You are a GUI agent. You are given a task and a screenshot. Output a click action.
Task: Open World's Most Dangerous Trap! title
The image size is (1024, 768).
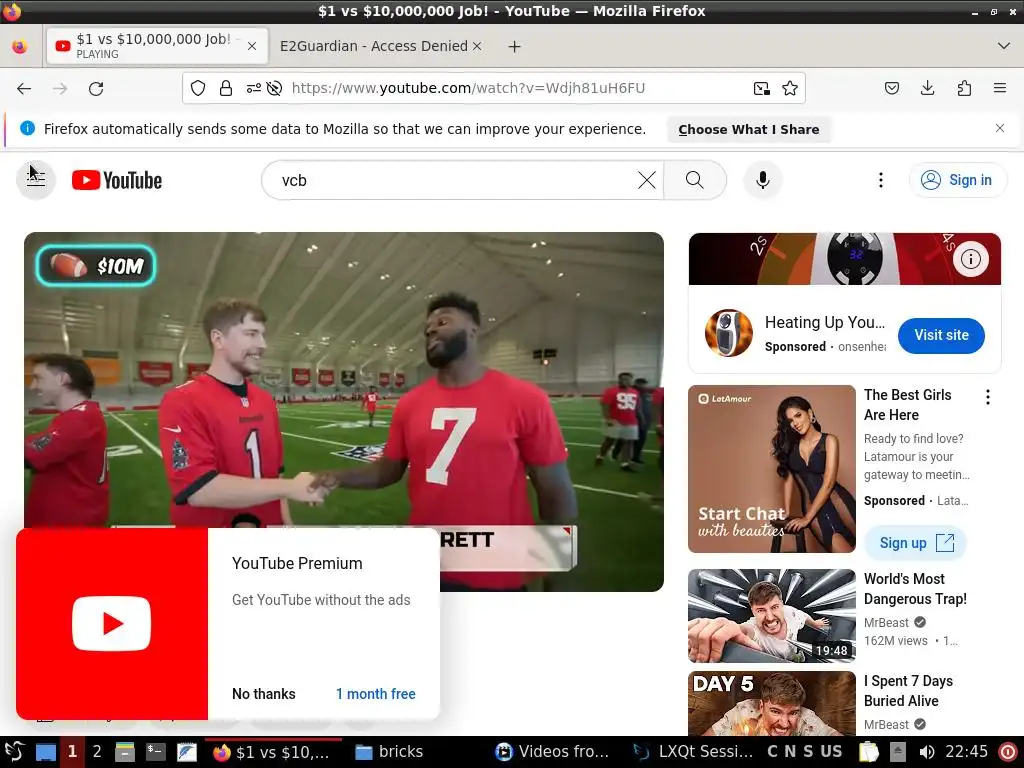tap(915, 588)
